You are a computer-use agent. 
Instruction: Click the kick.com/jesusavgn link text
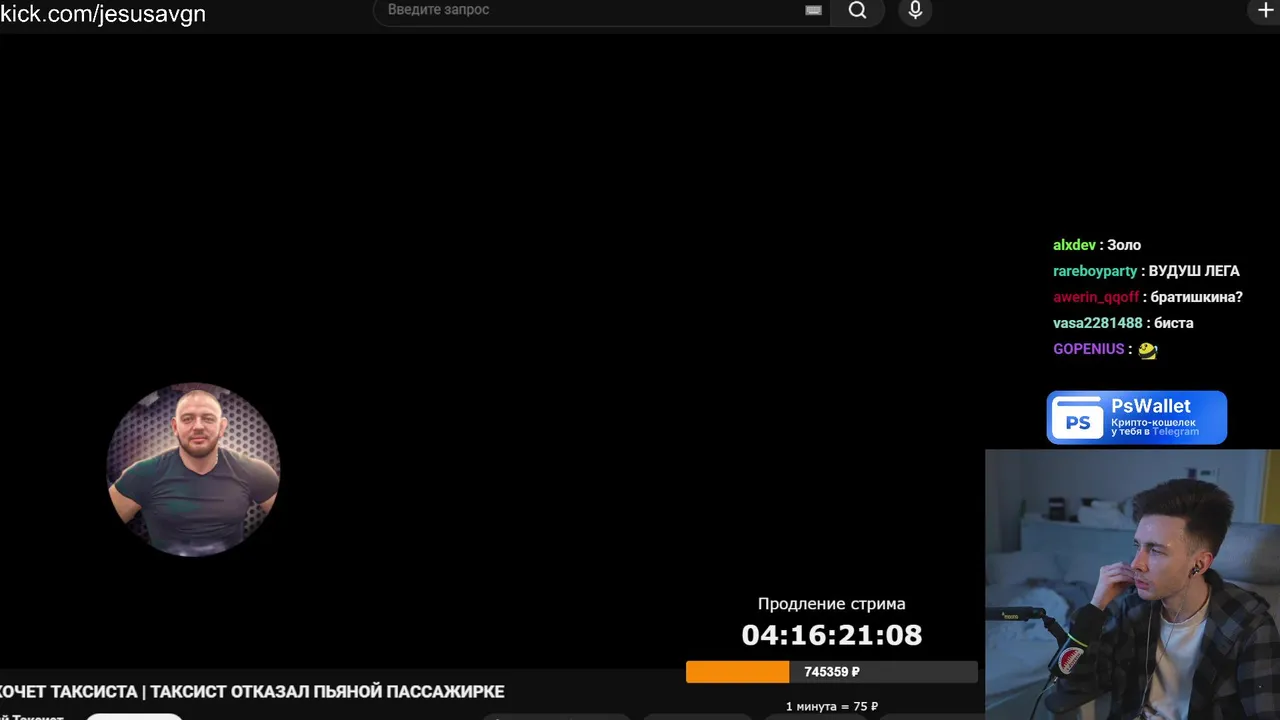click(x=103, y=14)
